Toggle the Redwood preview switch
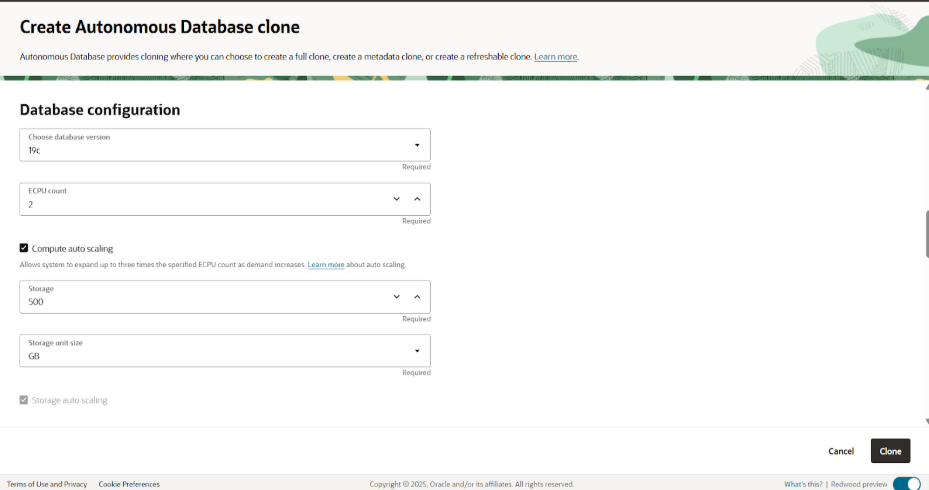This screenshot has width=929, height=490. tap(906, 484)
